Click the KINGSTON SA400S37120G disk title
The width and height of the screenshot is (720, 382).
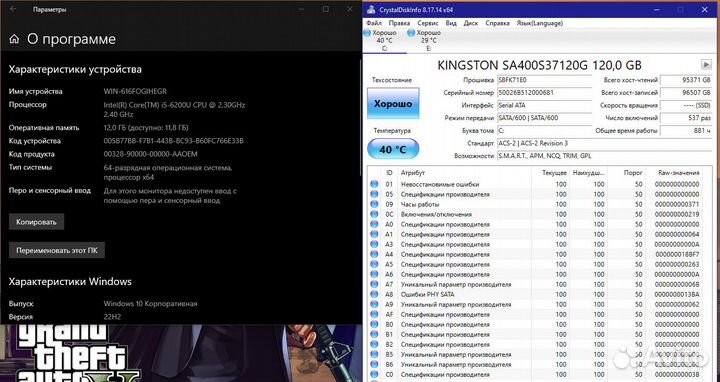point(539,65)
